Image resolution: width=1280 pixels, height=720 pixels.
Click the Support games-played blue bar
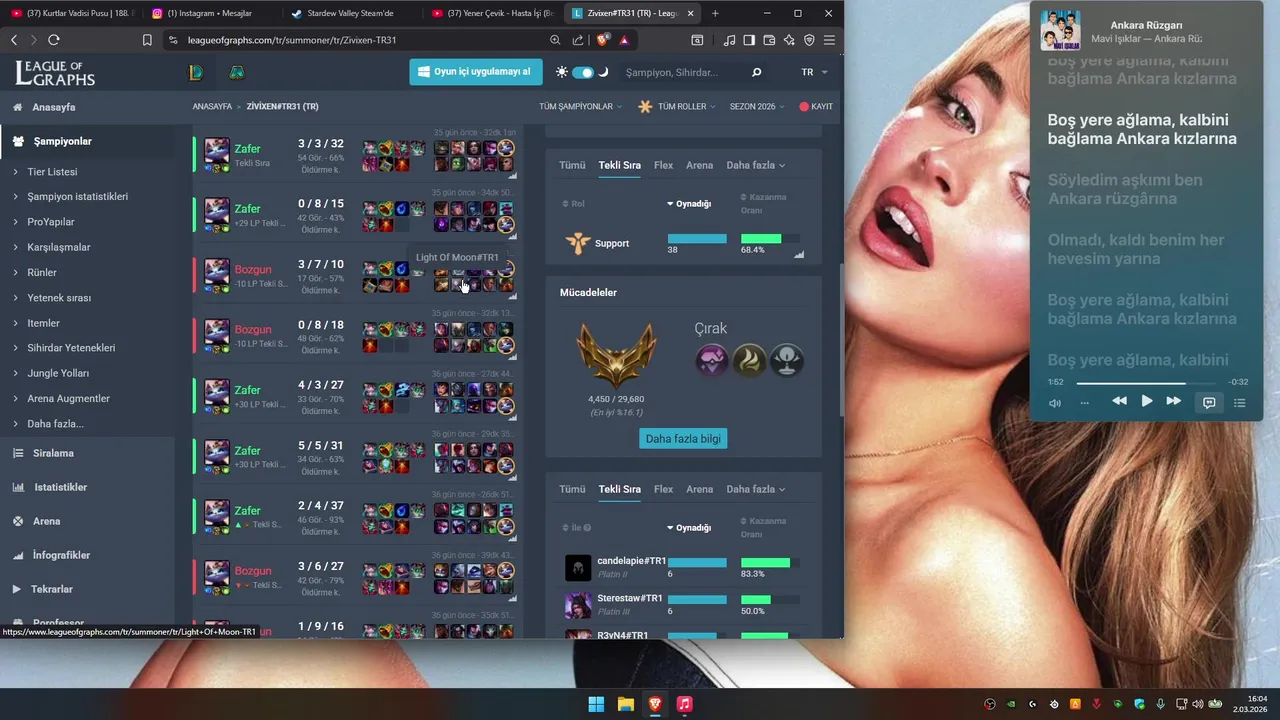697,239
